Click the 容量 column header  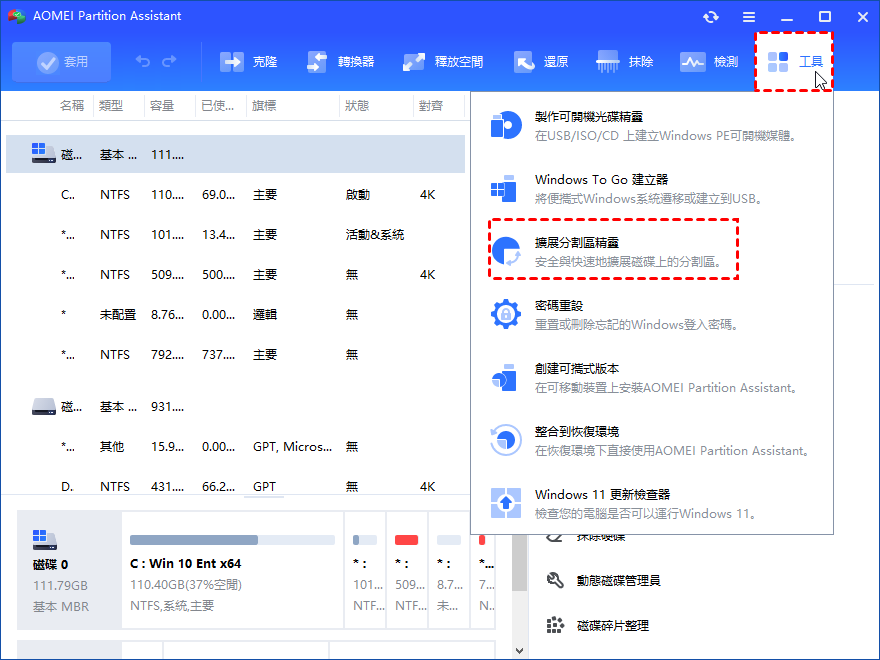click(x=162, y=106)
